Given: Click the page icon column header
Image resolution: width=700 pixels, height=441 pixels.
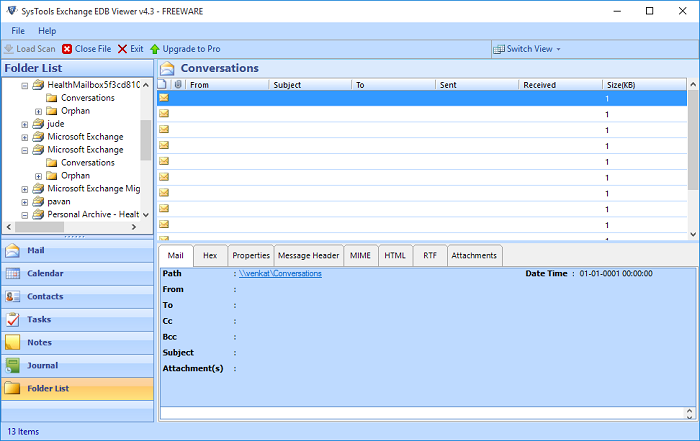Looking at the screenshot, I should point(162,84).
